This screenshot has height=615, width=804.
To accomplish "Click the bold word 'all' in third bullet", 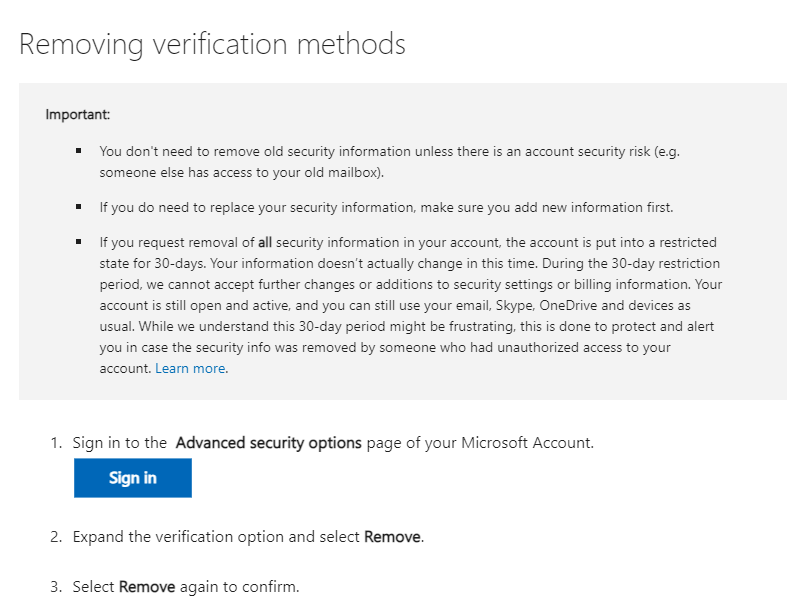I will pos(265,242).
